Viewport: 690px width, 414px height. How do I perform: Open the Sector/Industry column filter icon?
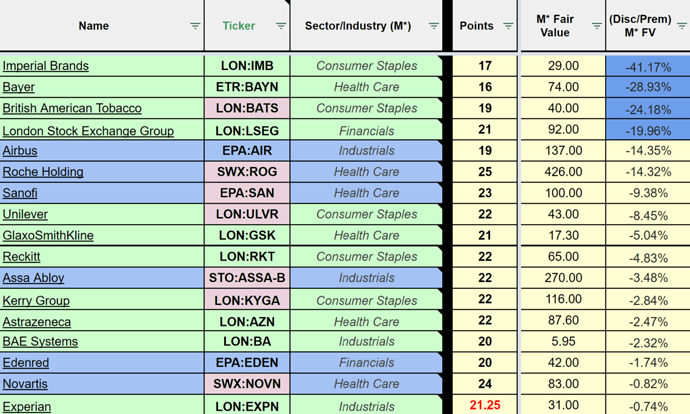tap(433, 26)
